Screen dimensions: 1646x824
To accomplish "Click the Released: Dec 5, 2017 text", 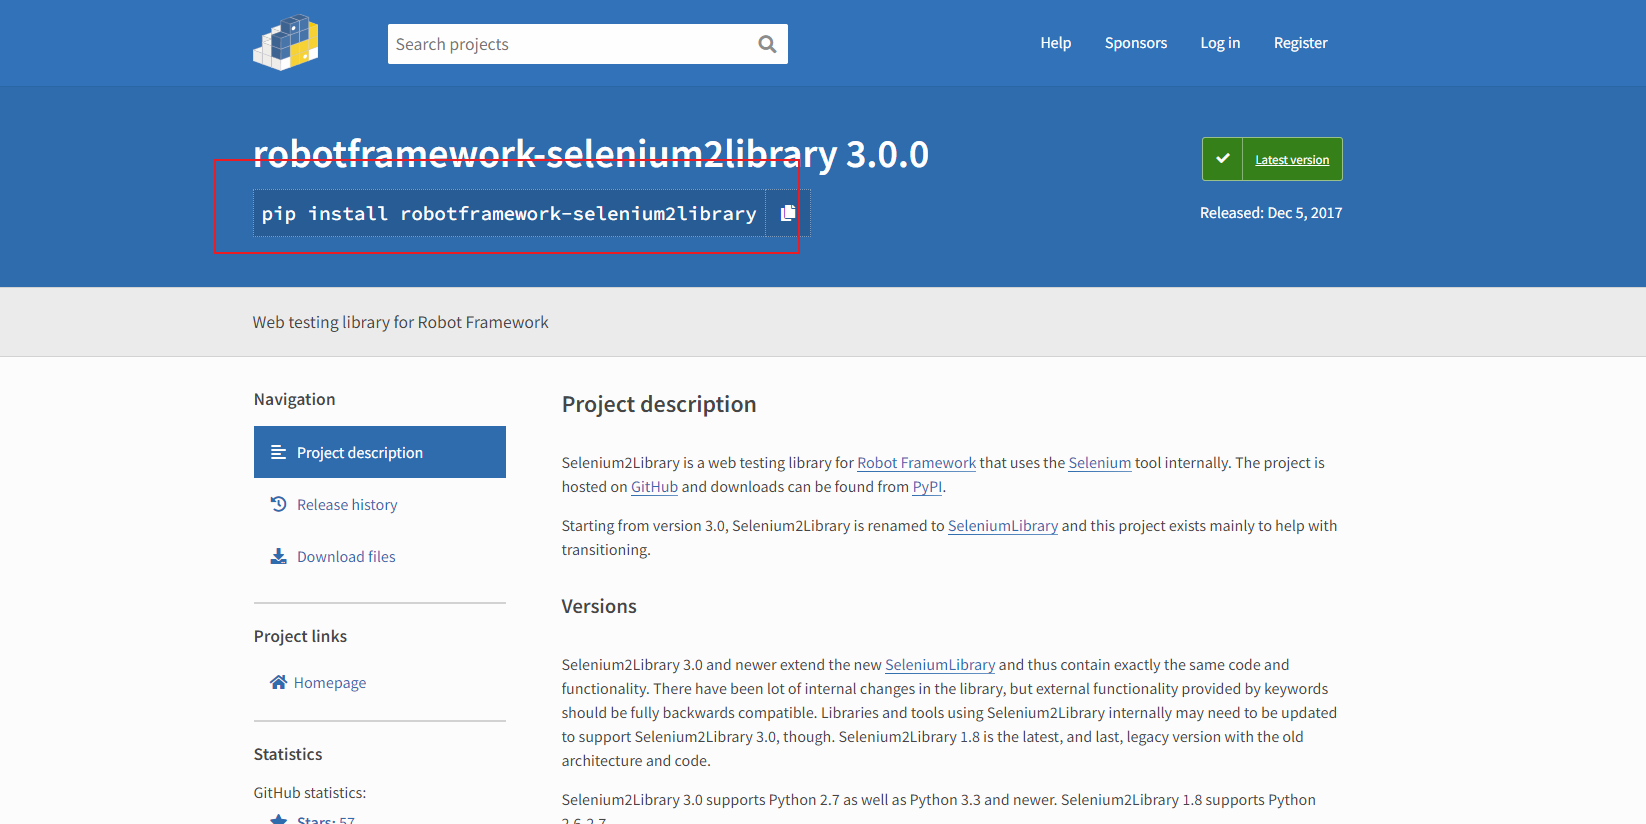I will tap(1271, 213).
